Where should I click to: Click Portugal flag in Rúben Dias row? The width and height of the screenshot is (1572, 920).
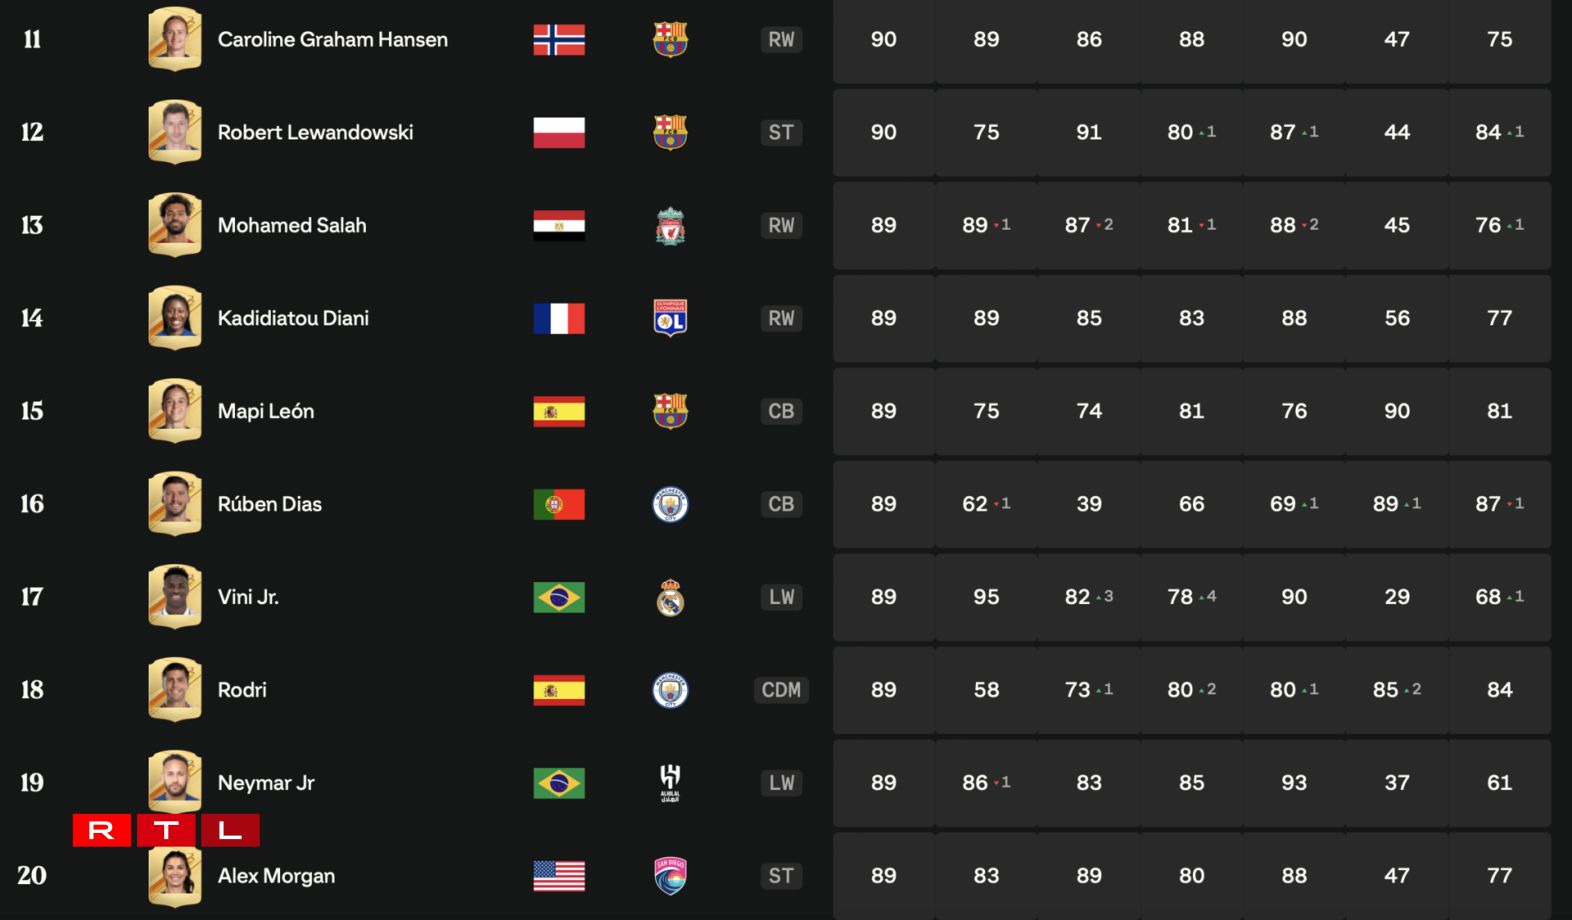pos(559,504)
